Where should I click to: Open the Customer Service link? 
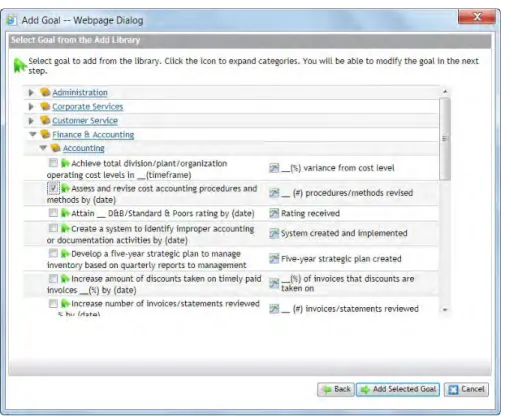tap(85, 120)
